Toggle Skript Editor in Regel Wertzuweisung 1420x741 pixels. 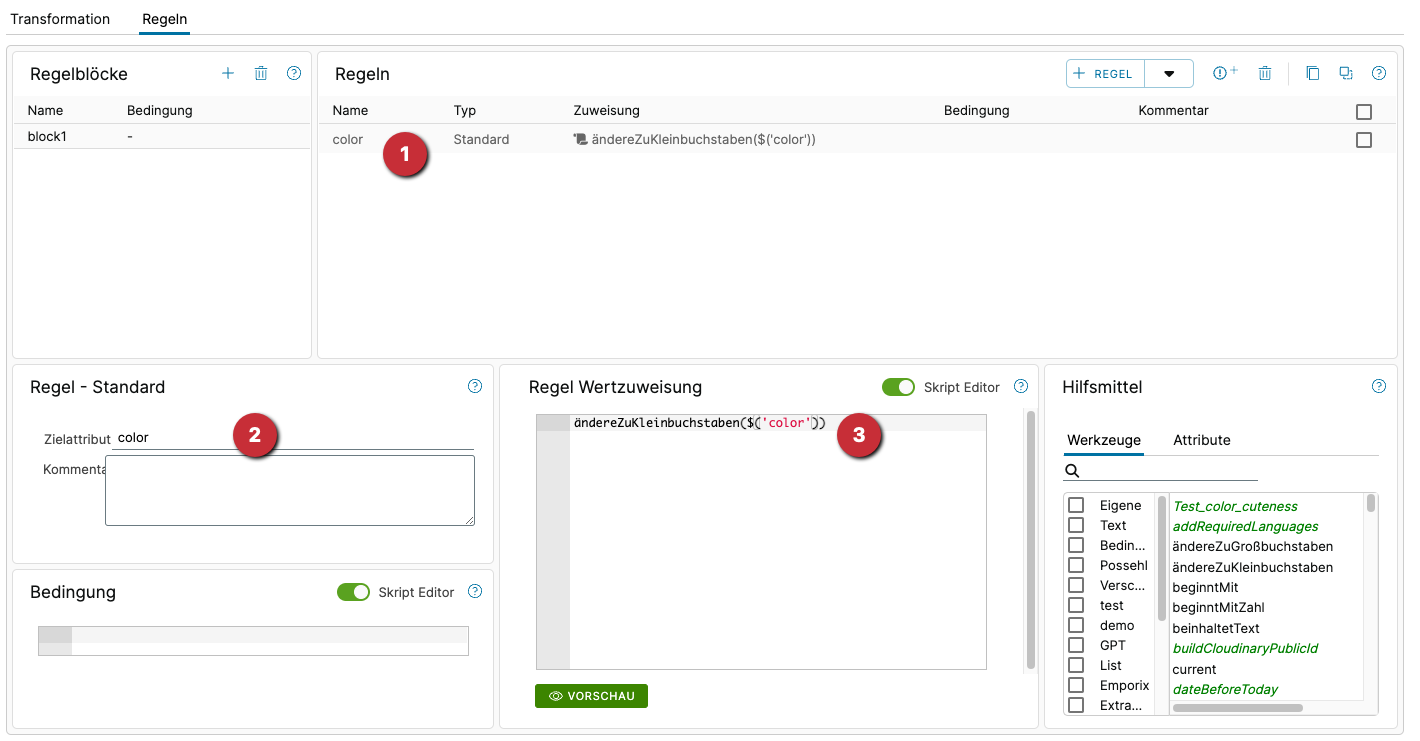click(x=898, y=387)
